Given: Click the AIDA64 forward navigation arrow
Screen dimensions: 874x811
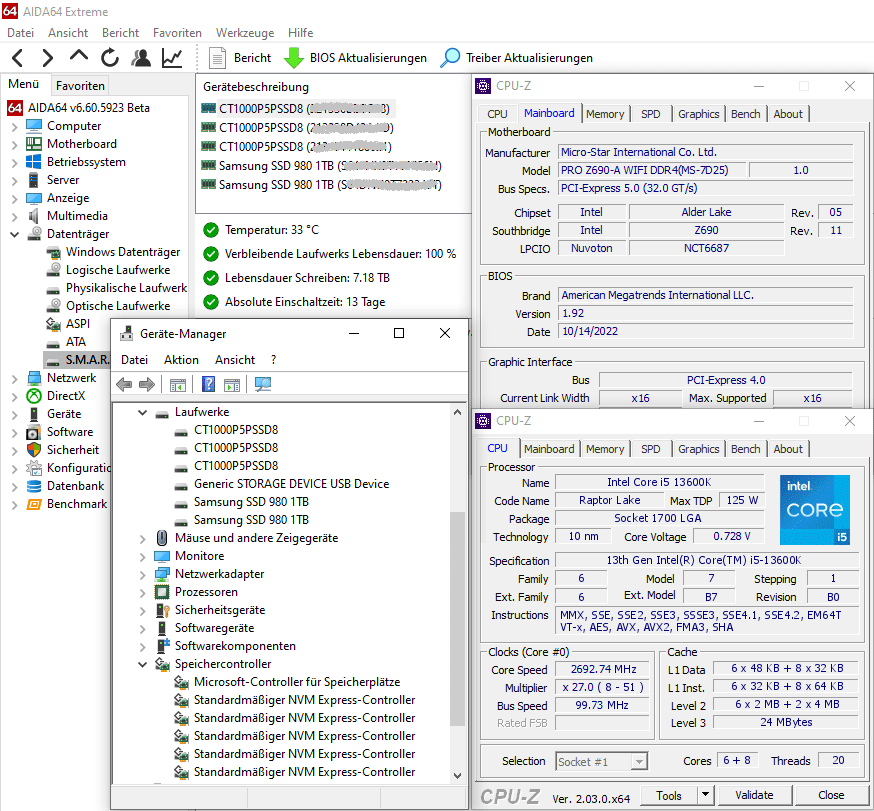Looking at the screenshot, I should pos(48,57).
